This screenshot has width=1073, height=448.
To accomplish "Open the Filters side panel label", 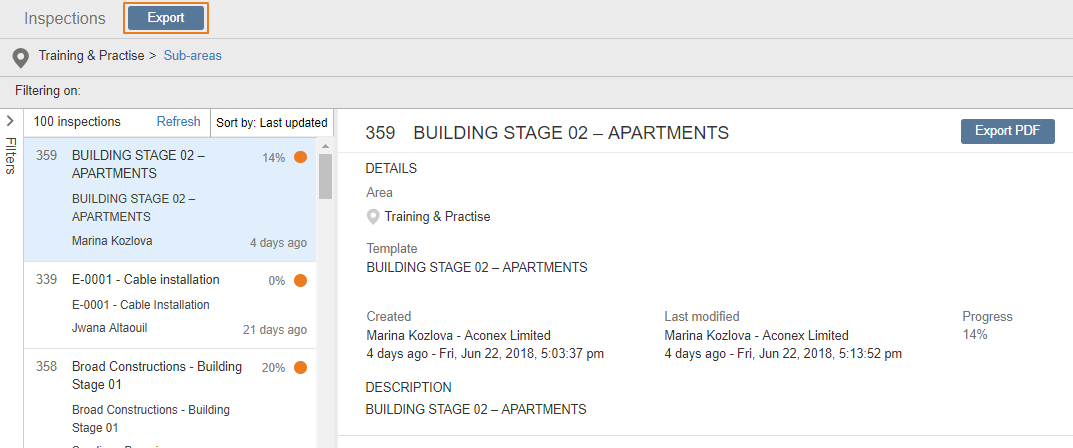I will pyautogui.click(x=10, y=156).
